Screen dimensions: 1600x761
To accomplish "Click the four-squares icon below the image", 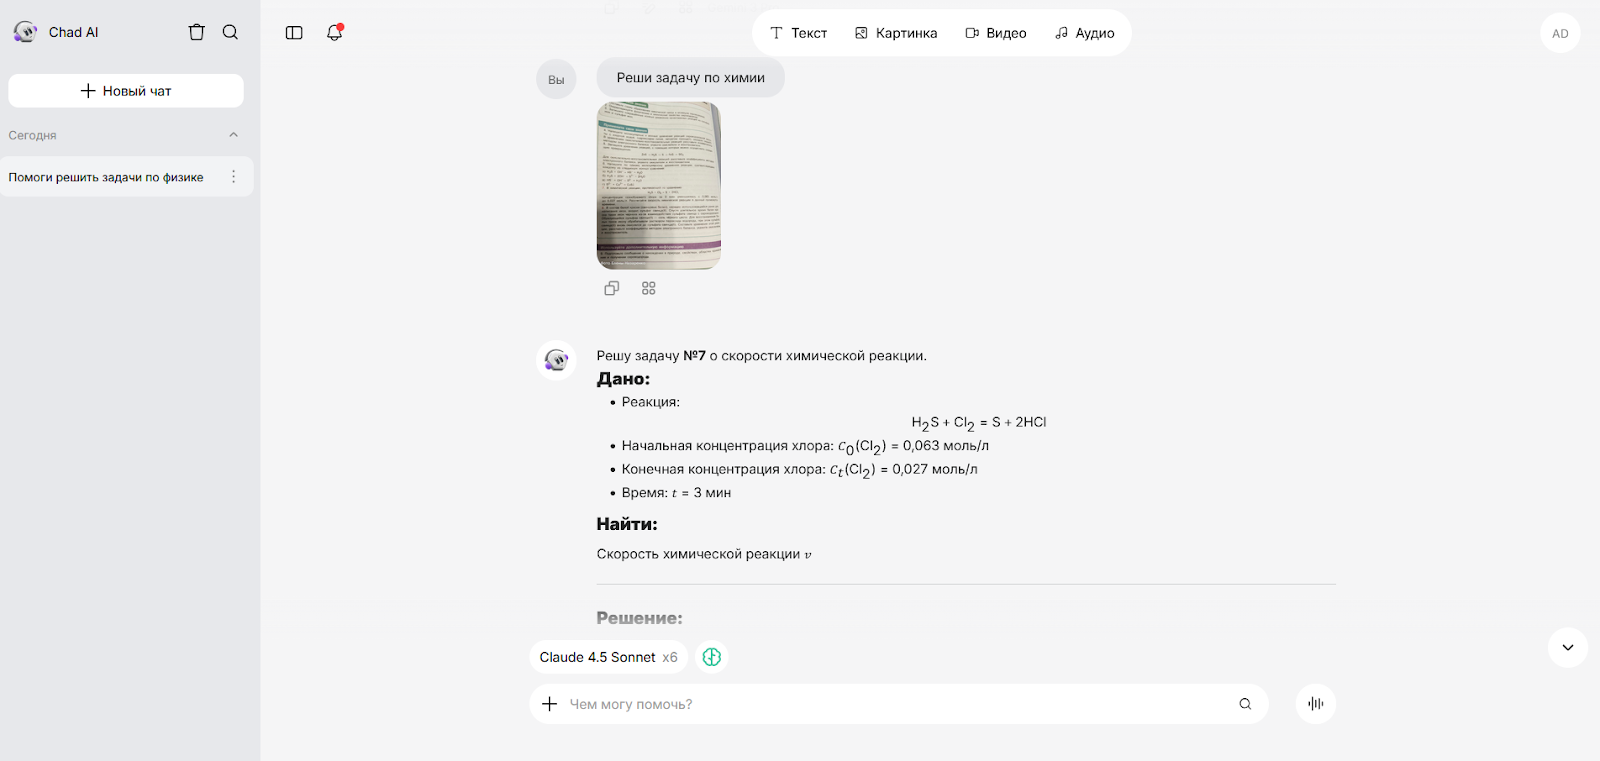I will click(649, 288).
